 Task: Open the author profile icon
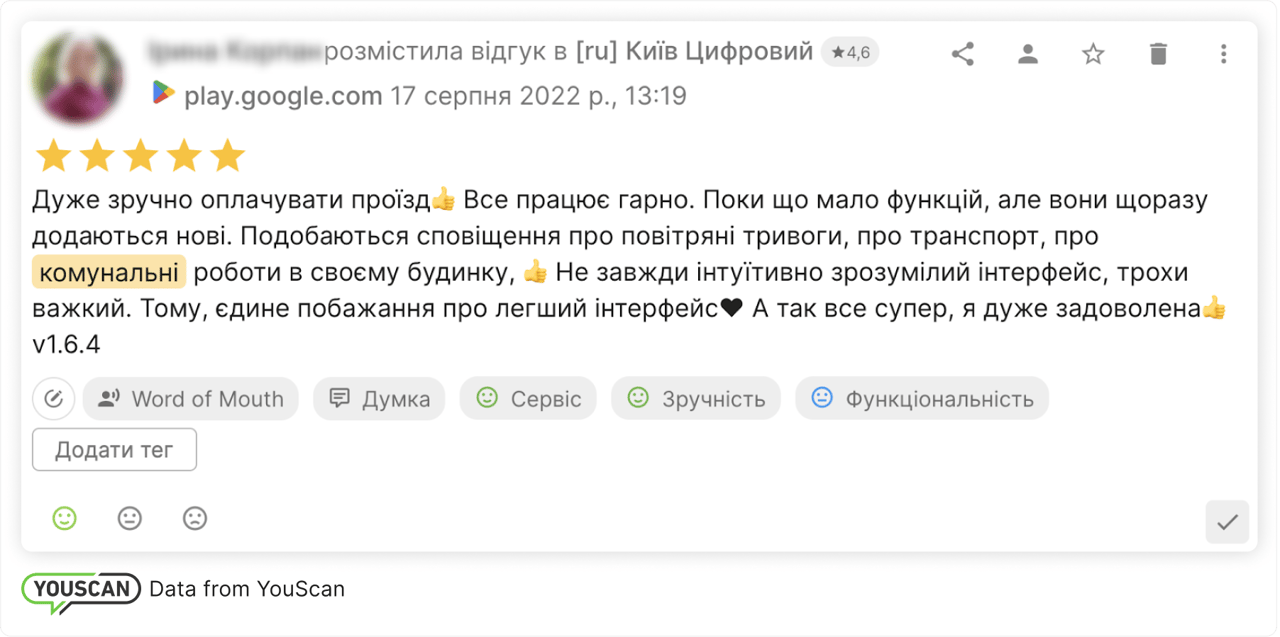[1027, 55]
